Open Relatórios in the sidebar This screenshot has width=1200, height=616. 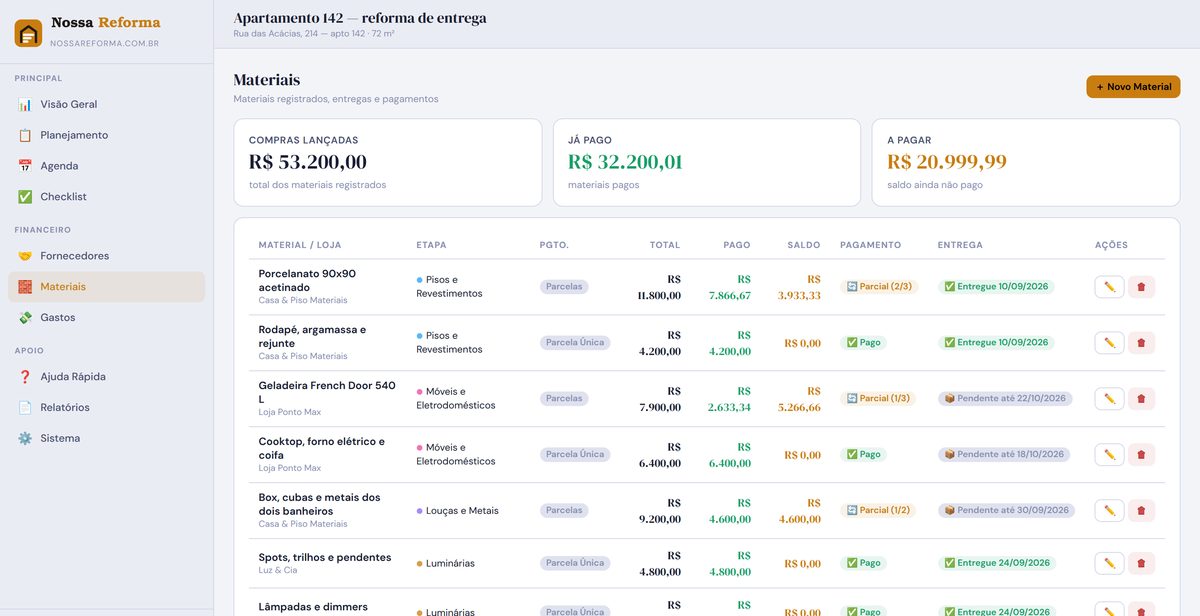pos(106,408)
